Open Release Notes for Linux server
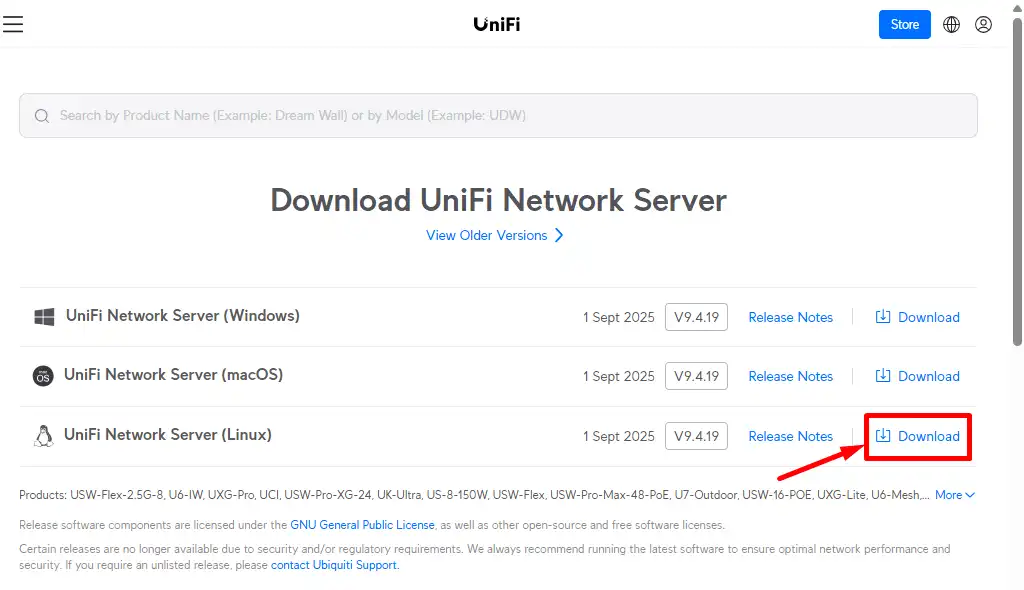Screen dimensions: 1024x590 (x=790, y=436)
